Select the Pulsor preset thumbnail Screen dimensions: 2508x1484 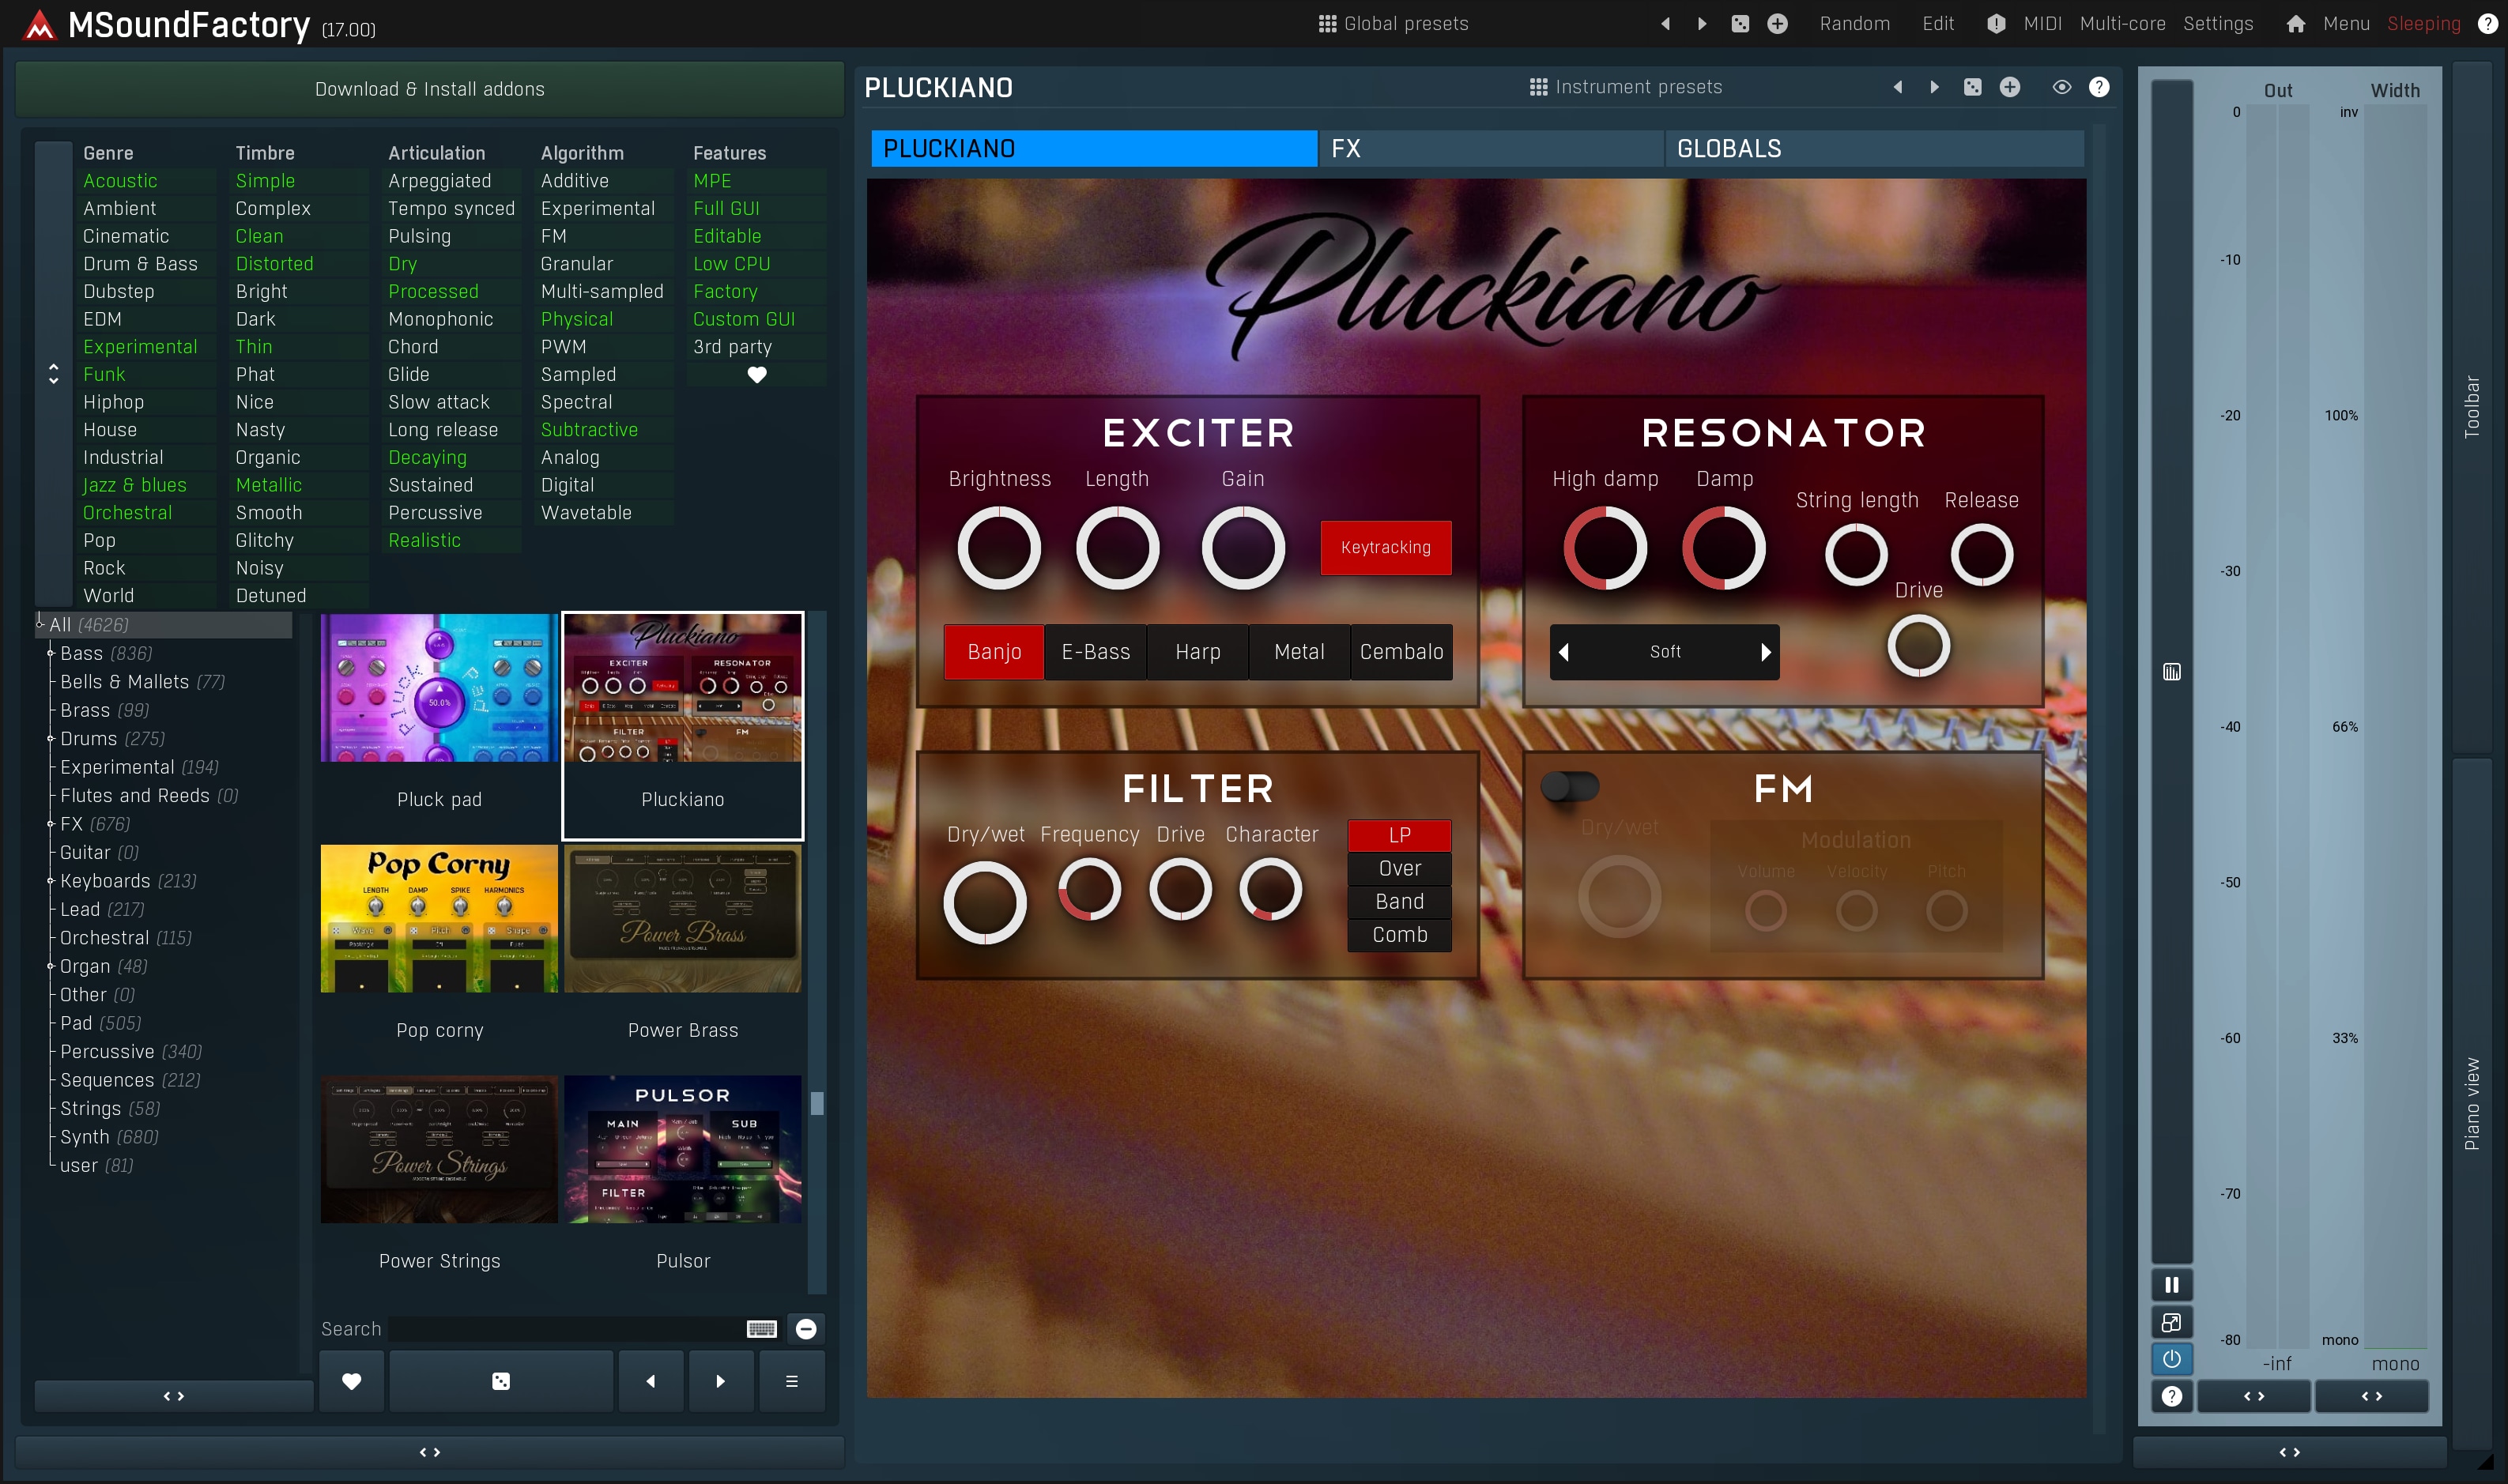[683, 1150]
